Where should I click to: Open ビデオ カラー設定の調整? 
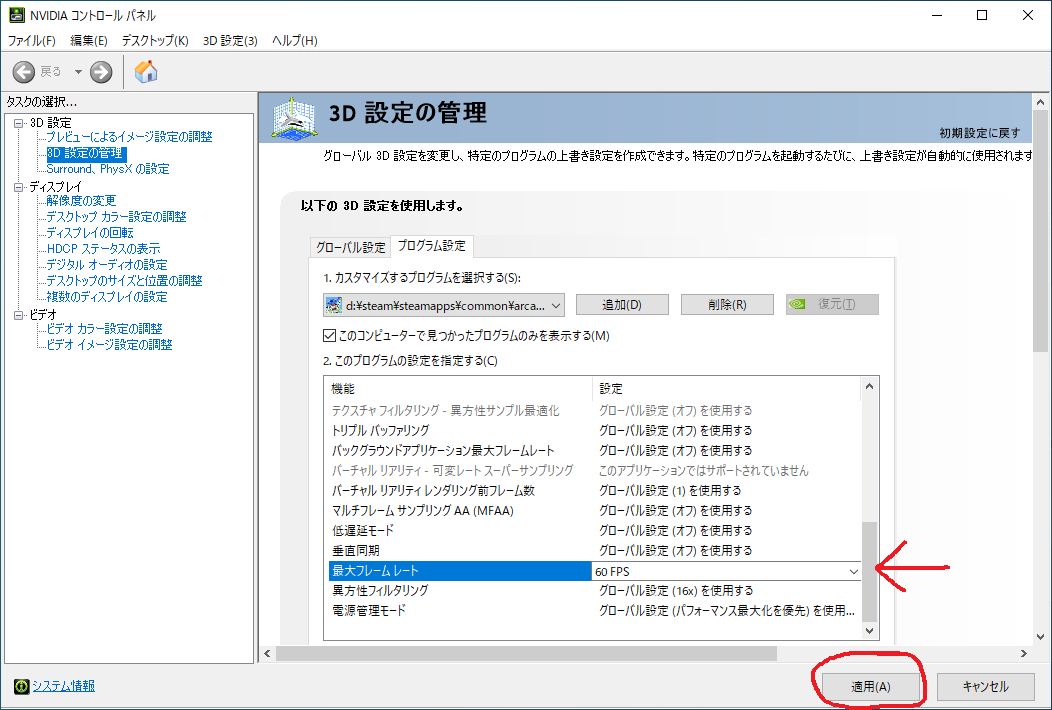click(x=104, y=329)
